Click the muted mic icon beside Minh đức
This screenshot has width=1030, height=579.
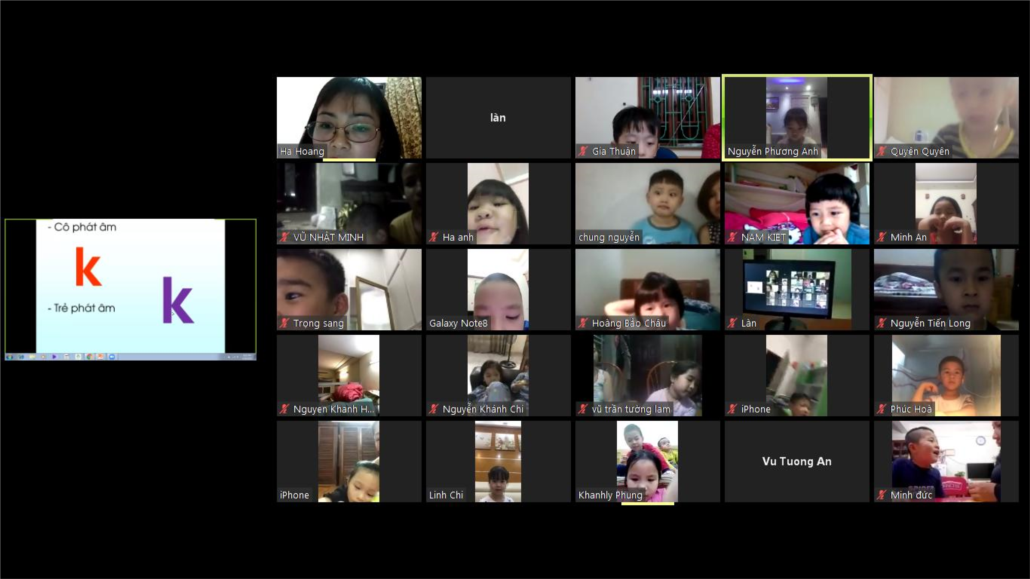click(x=882, y=496)
